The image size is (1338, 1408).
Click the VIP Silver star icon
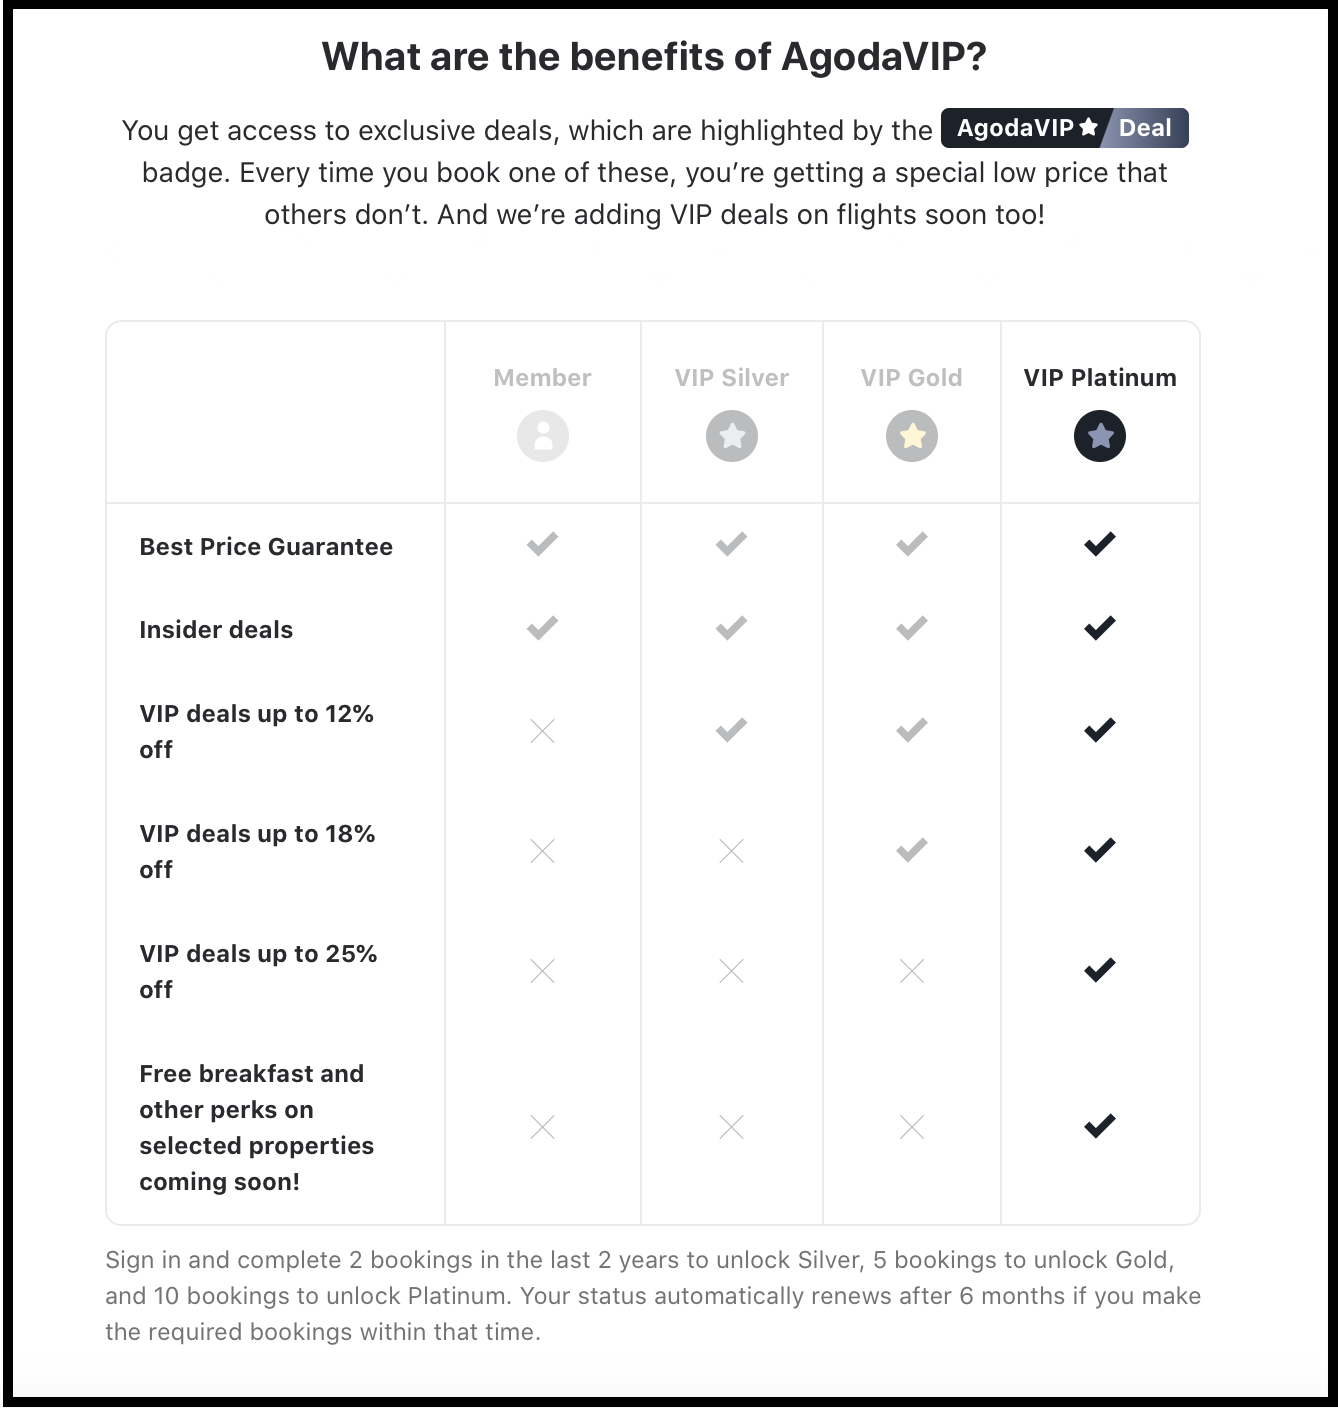(732, 436)
